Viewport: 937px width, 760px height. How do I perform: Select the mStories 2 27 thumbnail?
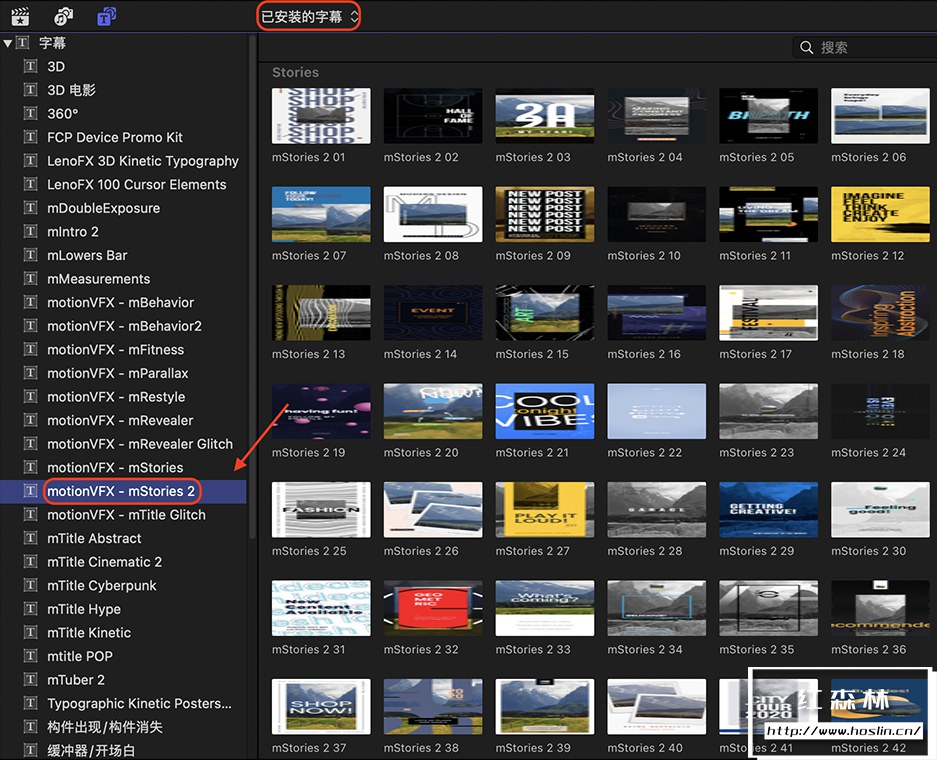click(x=544, y=510)
